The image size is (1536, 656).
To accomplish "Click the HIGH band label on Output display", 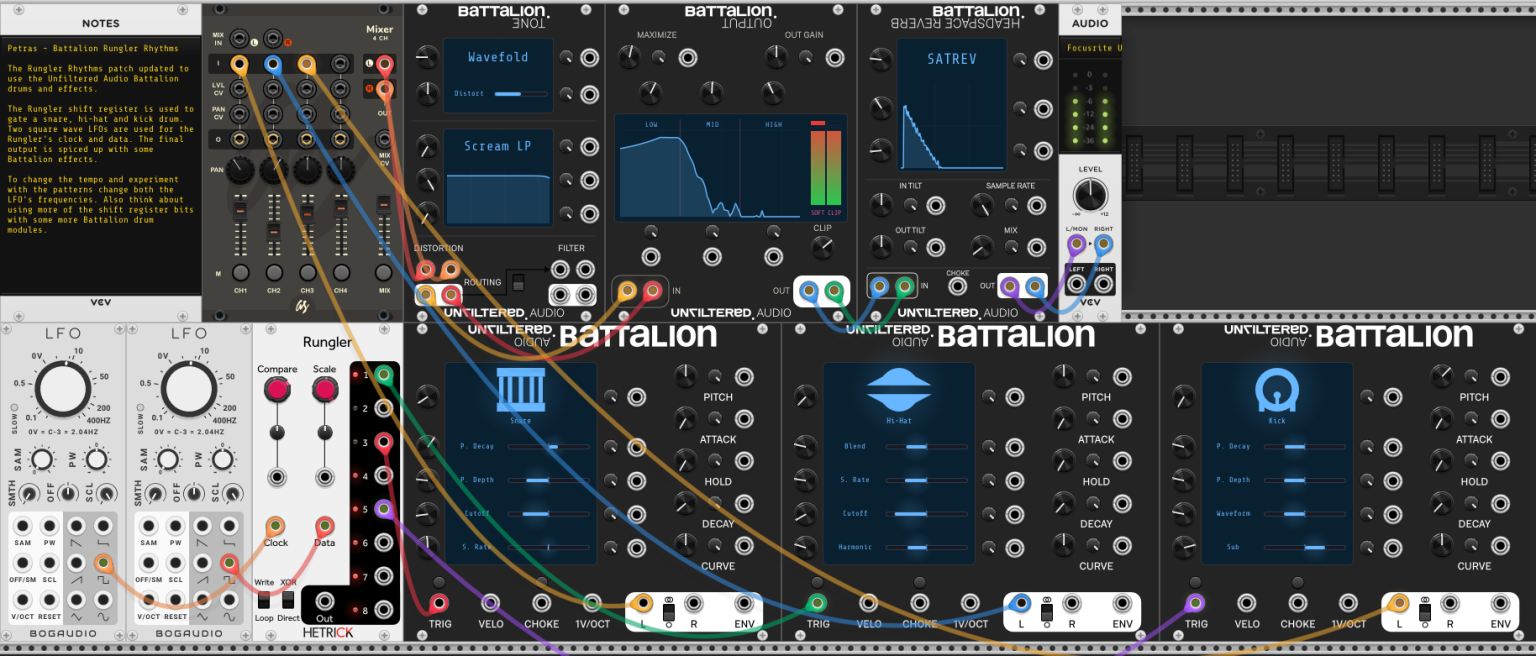I will point(773,124).
